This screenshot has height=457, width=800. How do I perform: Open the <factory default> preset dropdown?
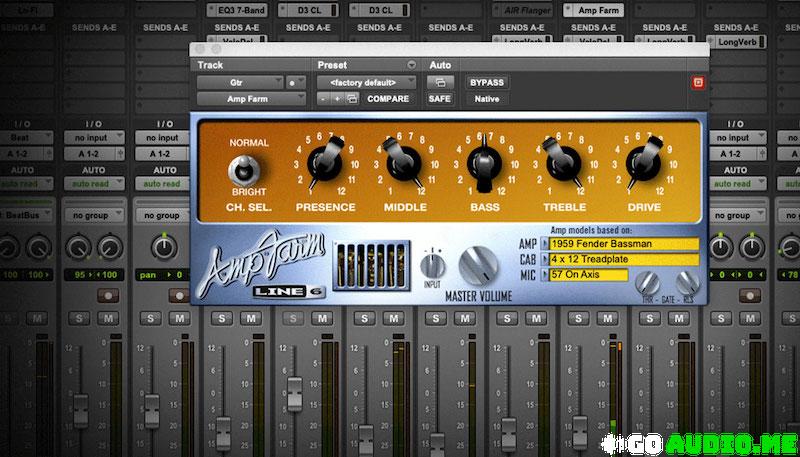pyautogui.click(x=366, y=83)
